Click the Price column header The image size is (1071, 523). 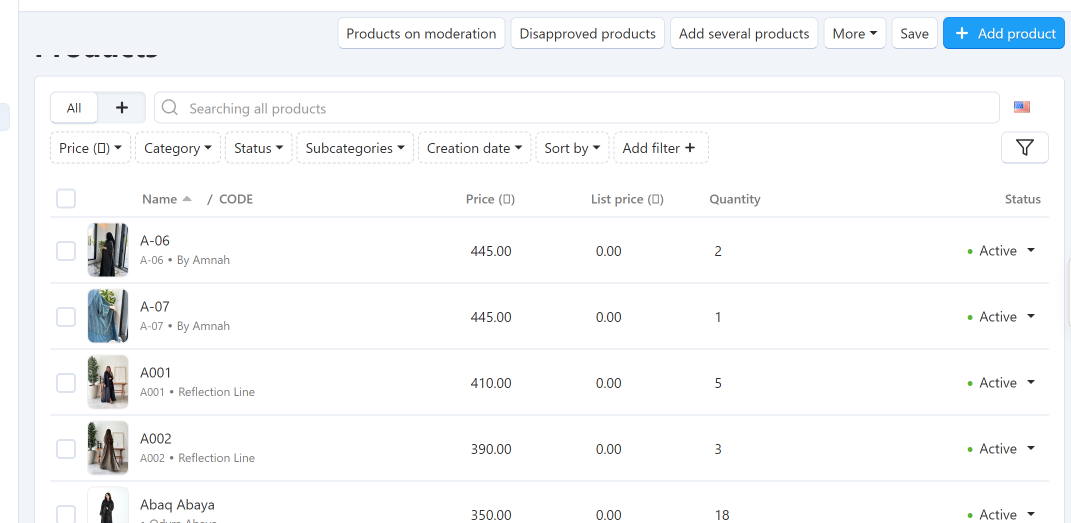(490, 199)
